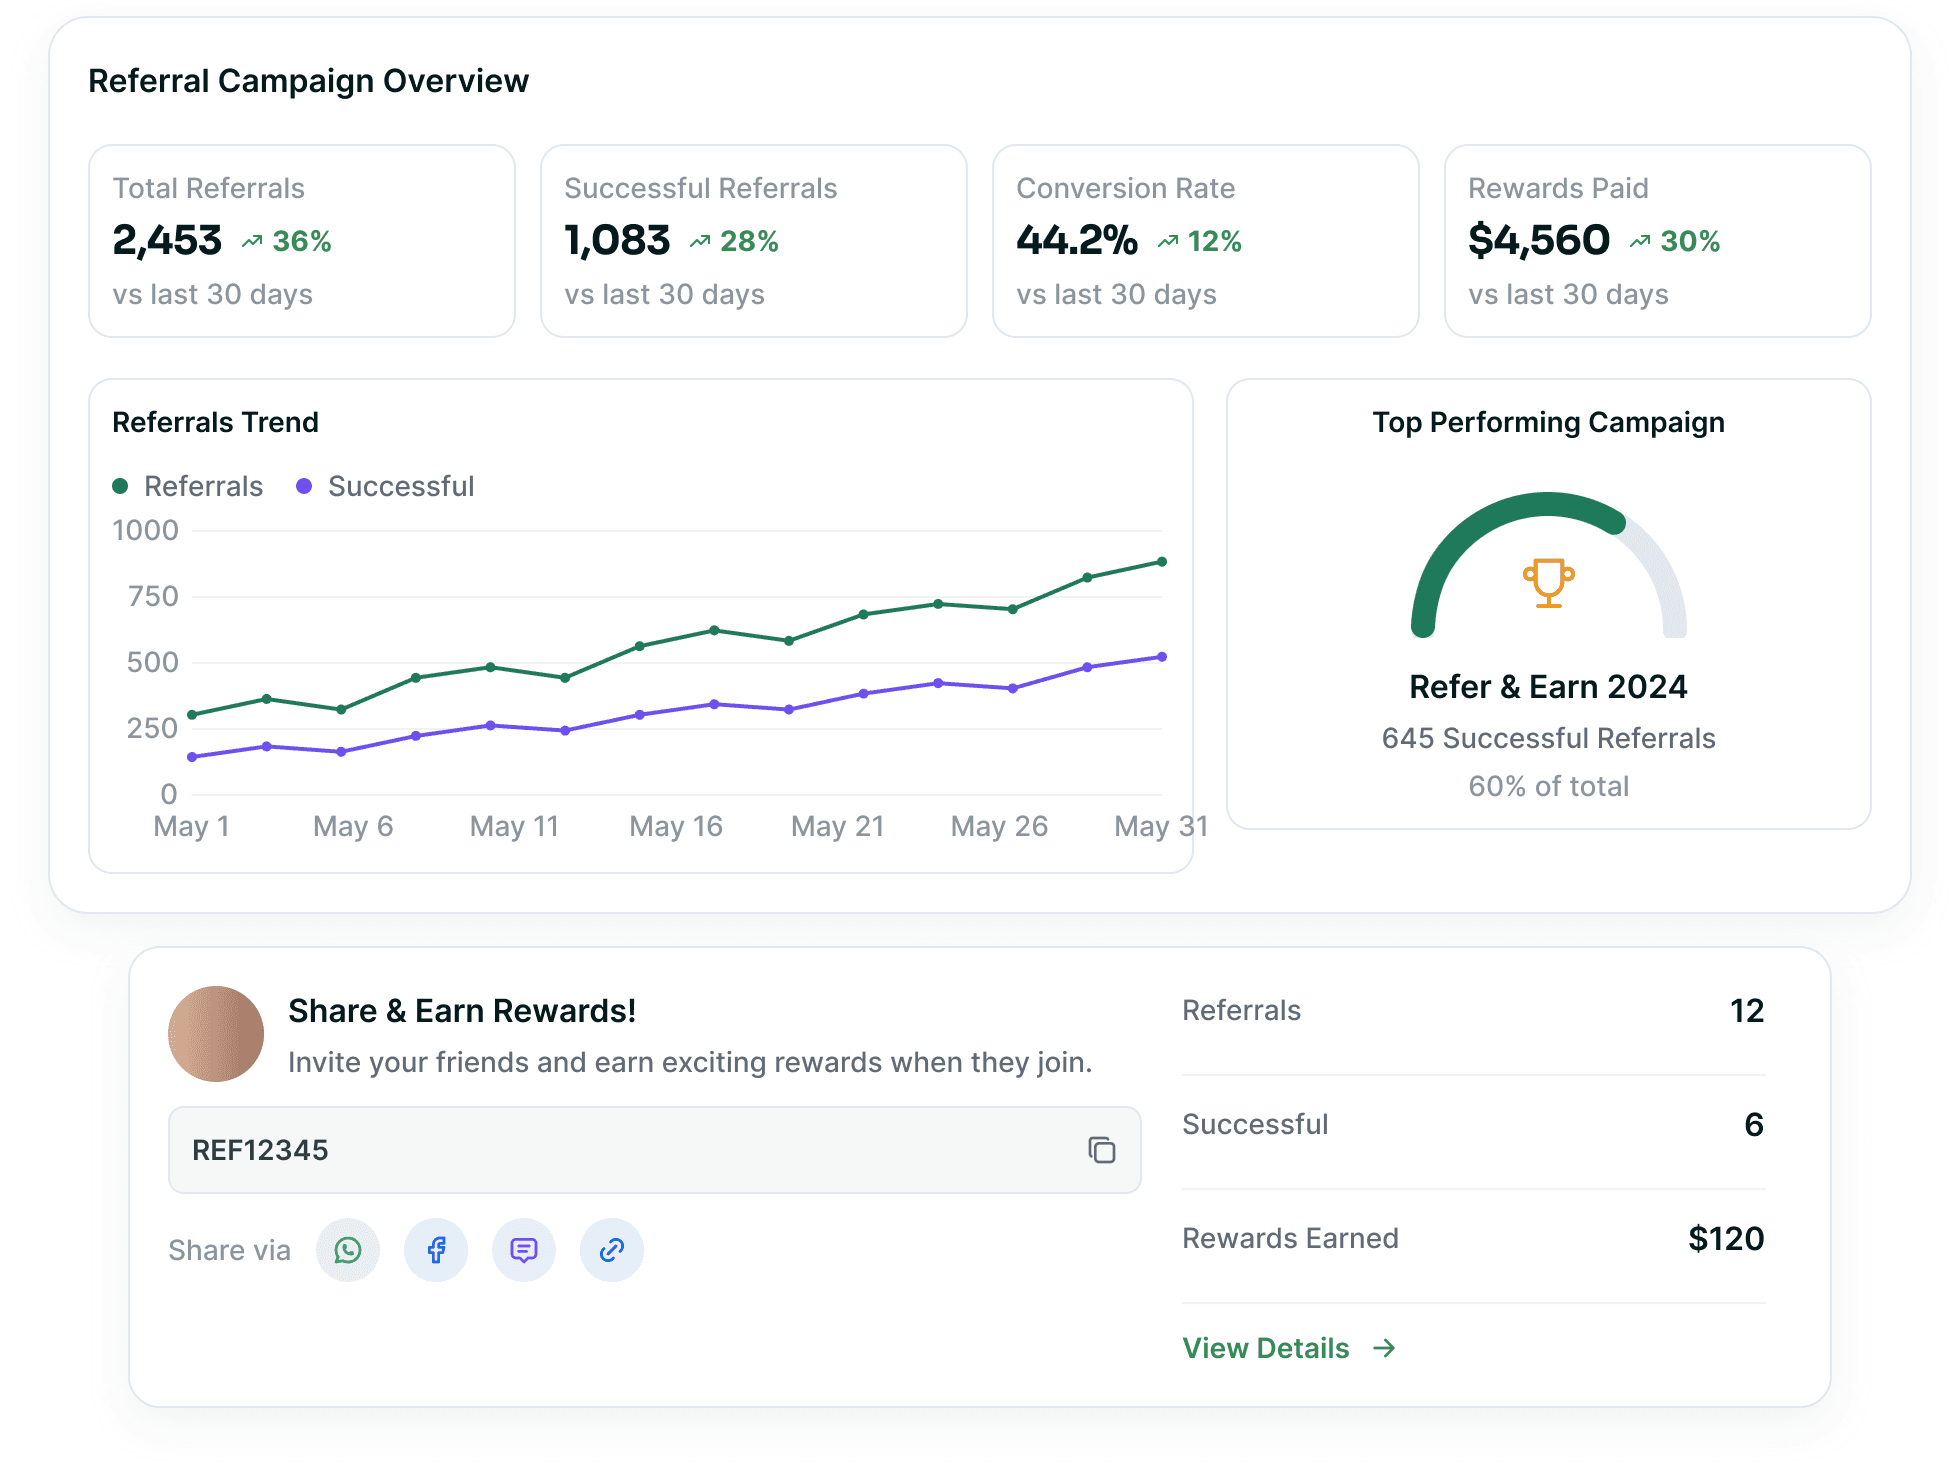Click trend arrow beside 28%
The image size is (1960, 1472).
pyautogui.click(x=700, y=241)
